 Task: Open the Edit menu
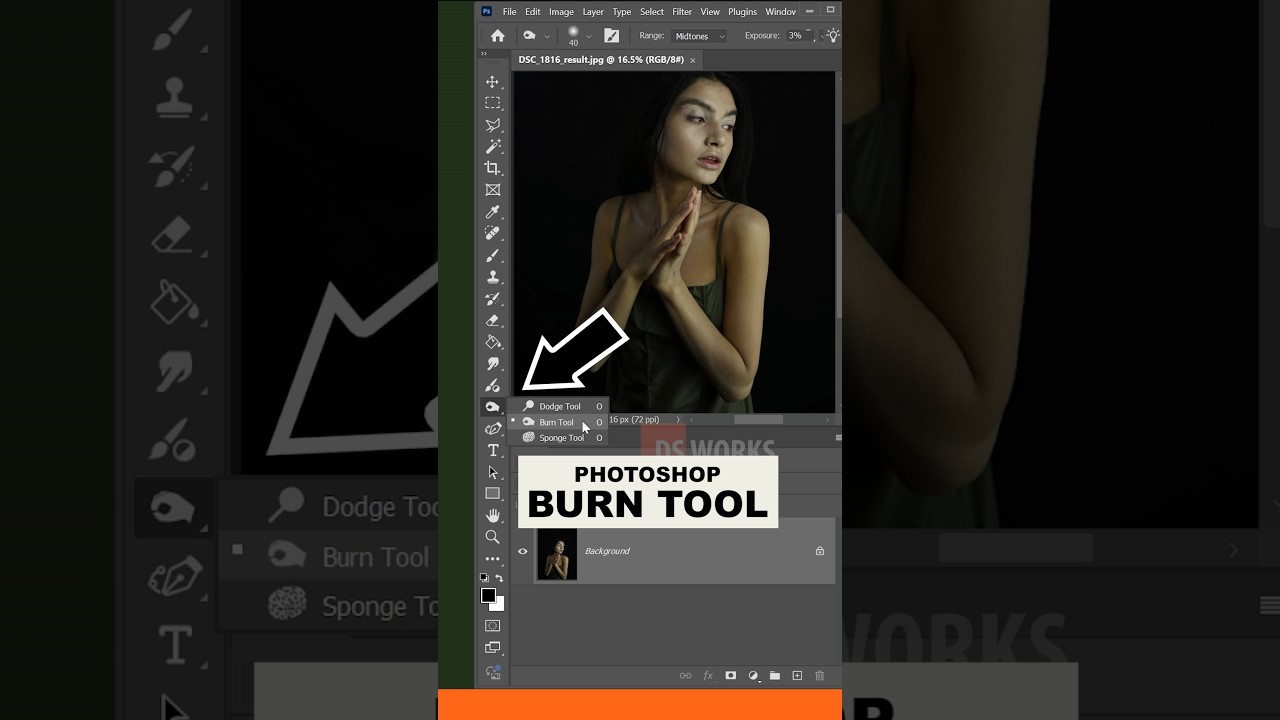click(533, 12)
